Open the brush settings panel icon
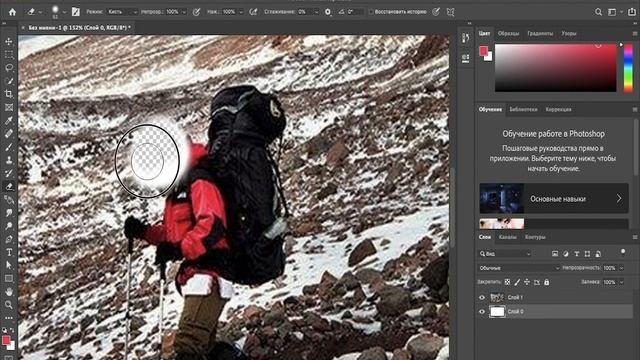The height and width of the screenshot is (360, 640). point(76,12)
